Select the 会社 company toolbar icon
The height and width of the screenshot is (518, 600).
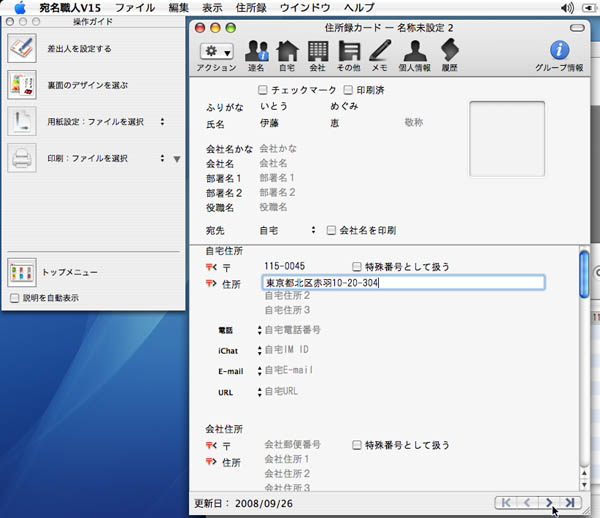(317, 52)
